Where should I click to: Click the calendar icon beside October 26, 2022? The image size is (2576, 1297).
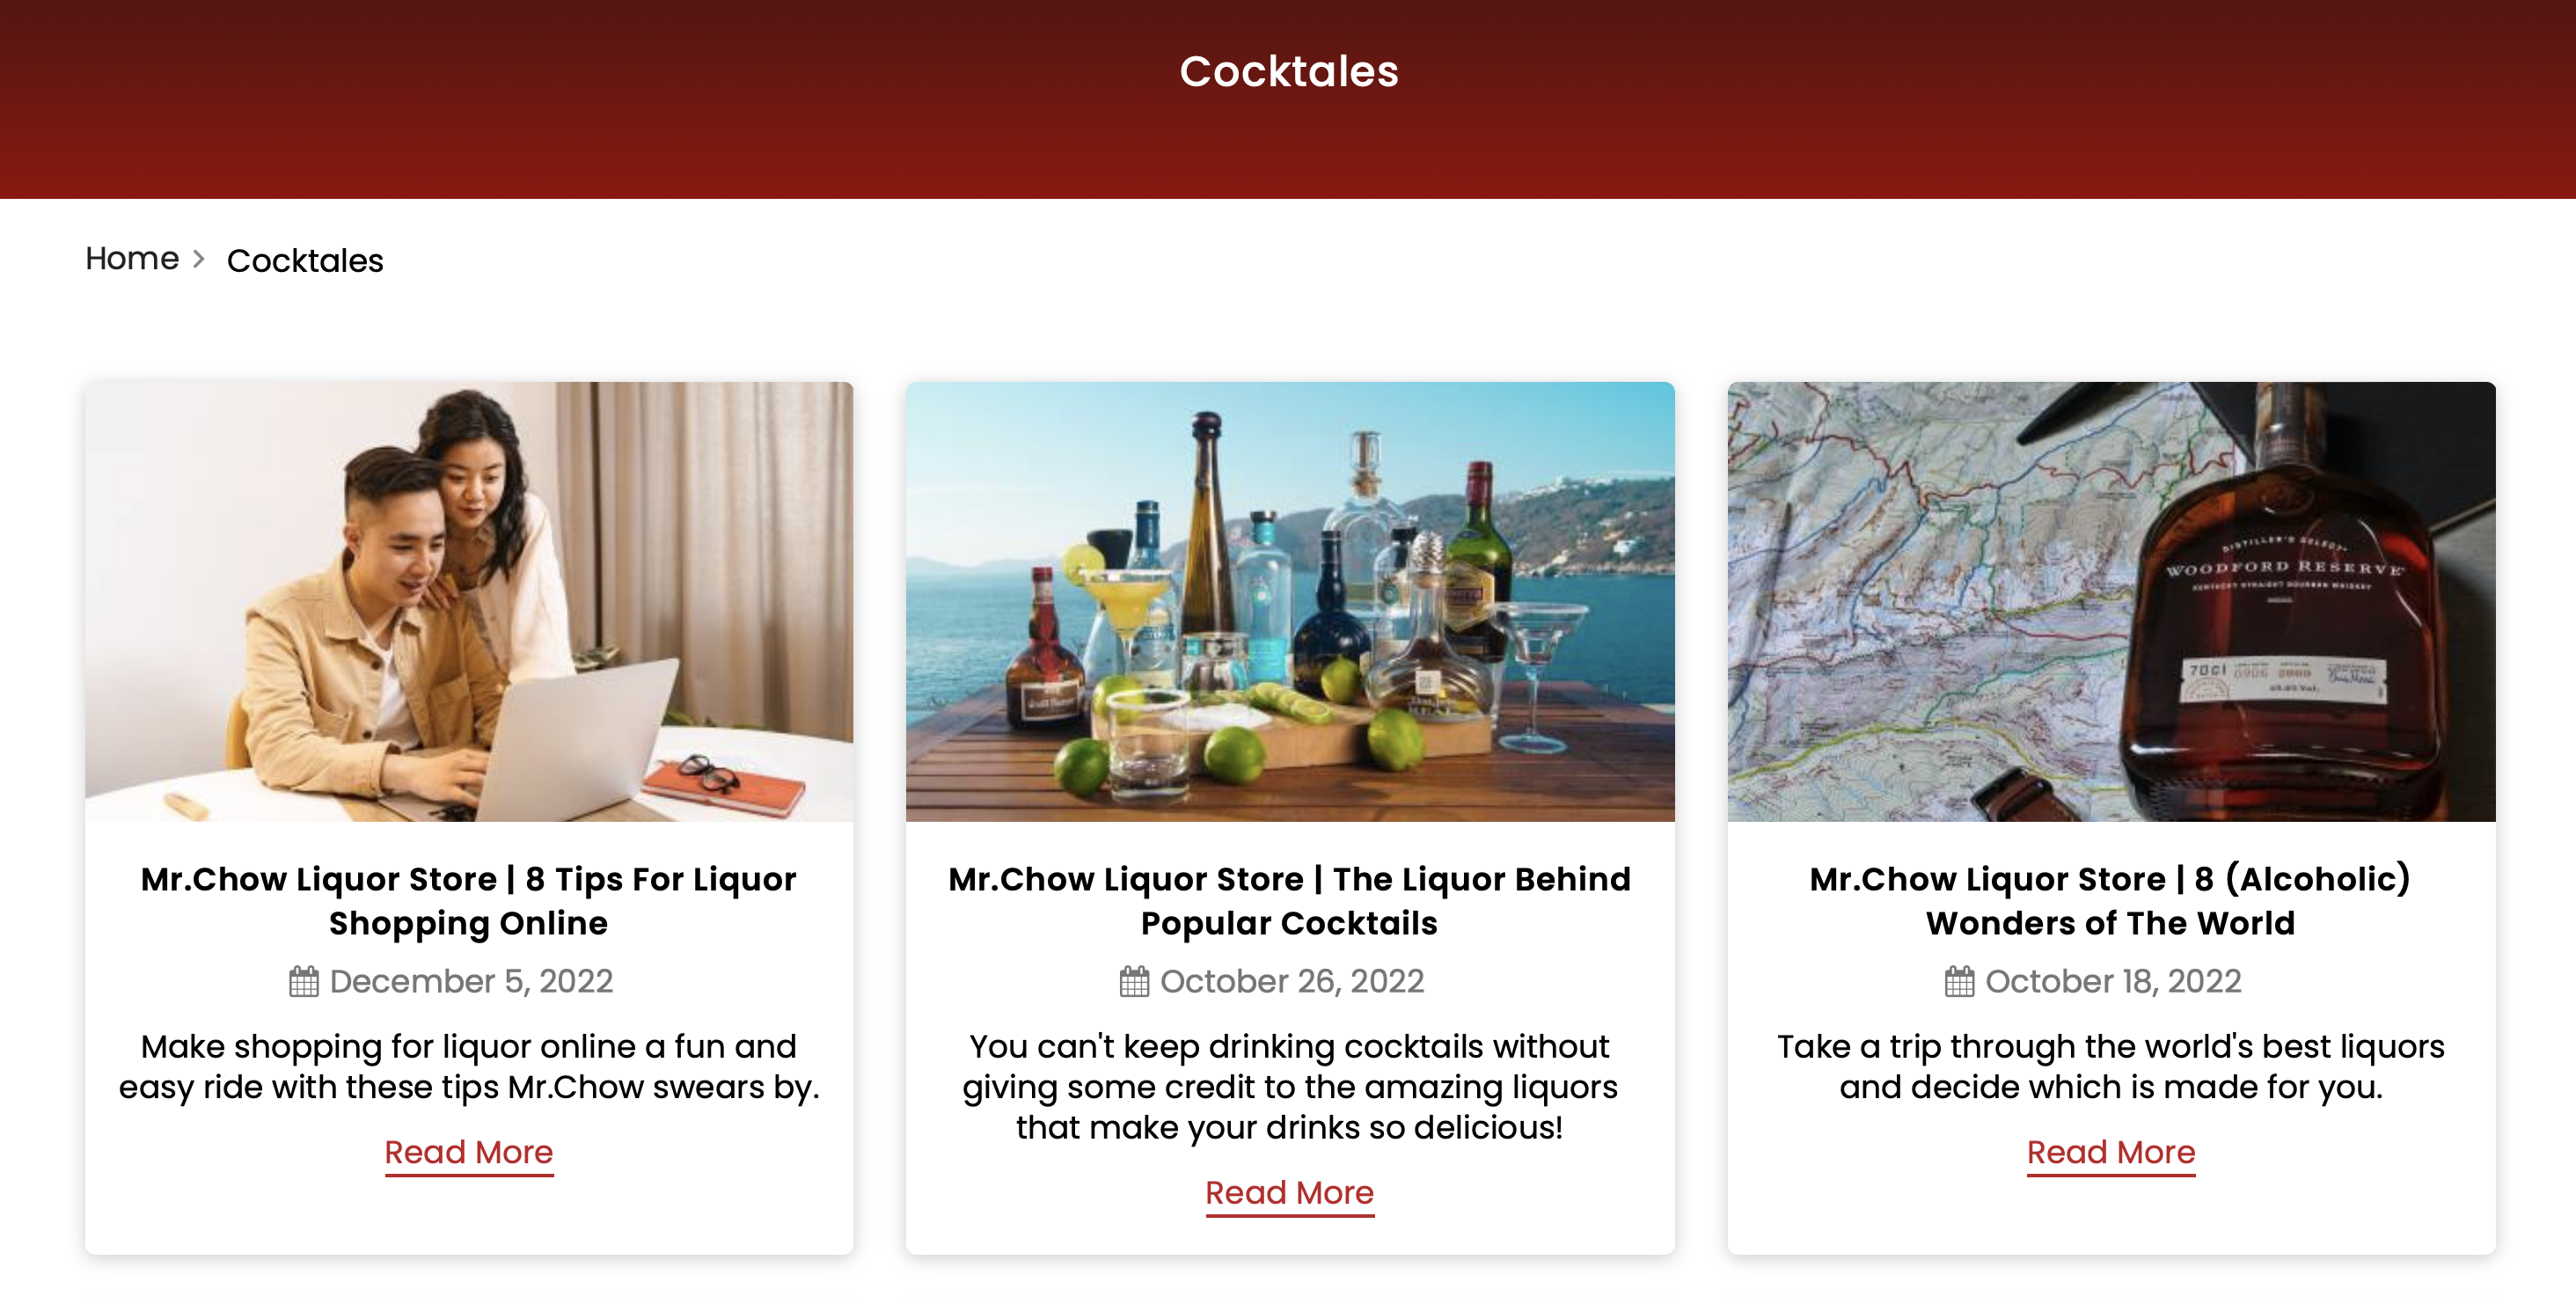click(x=1134, y=981)
